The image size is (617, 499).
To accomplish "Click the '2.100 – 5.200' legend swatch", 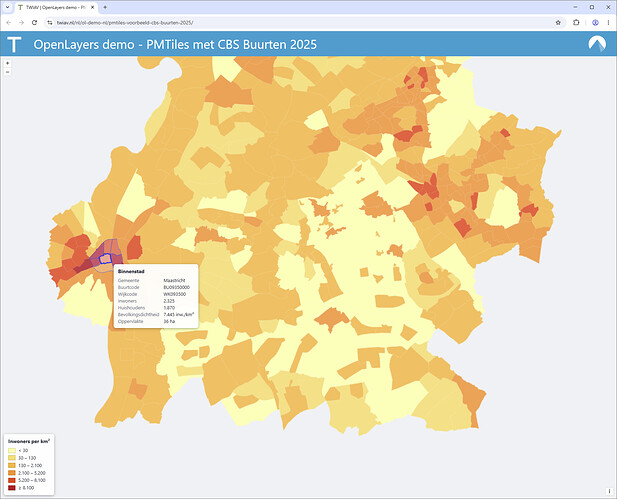I will pos(12,473).
